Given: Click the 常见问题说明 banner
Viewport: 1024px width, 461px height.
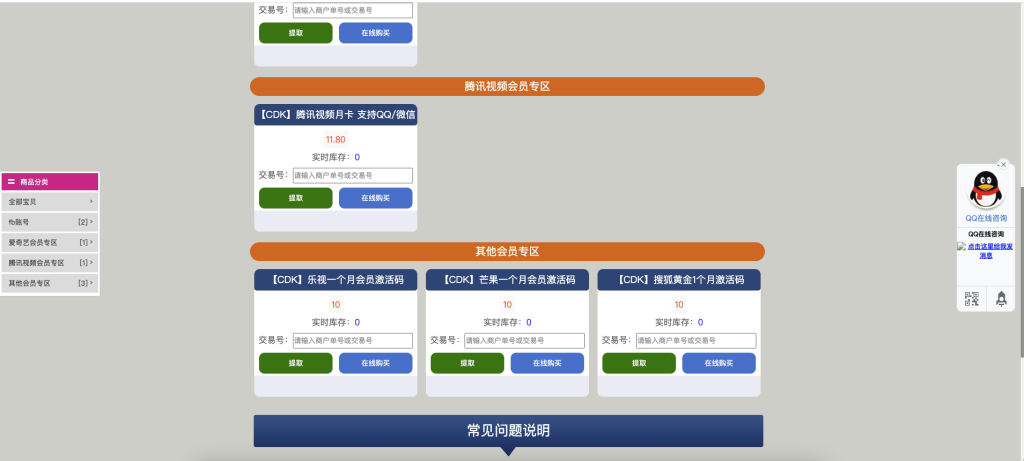Looking at the screenshot, I should click(508, 431).
